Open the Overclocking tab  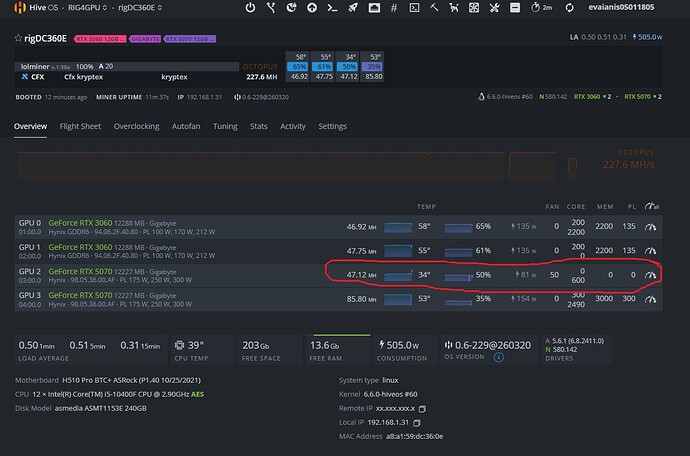coord(137,127)
